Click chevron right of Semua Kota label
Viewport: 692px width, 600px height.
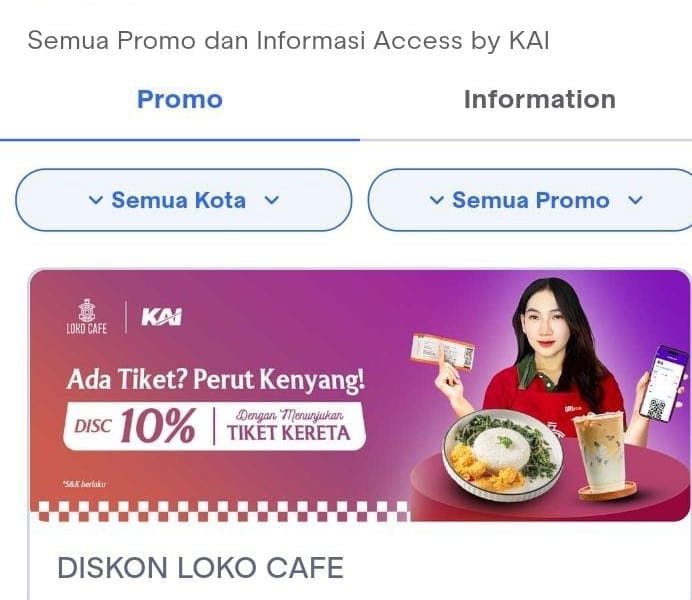click(271, 200)
